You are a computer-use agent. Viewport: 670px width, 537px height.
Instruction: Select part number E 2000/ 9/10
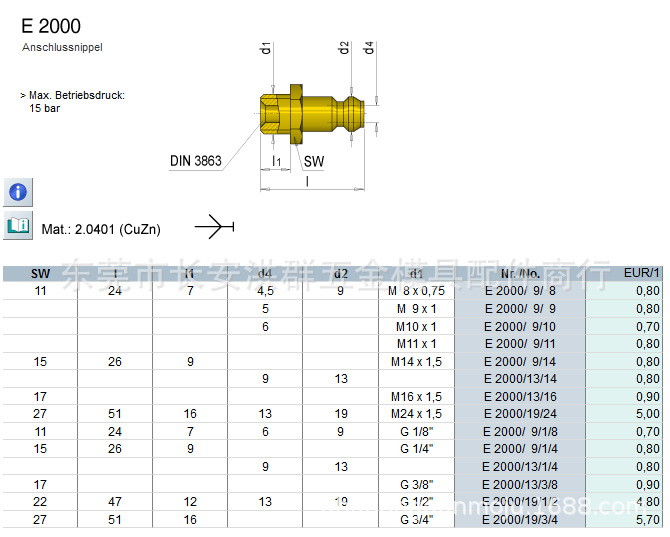point(520,327)
